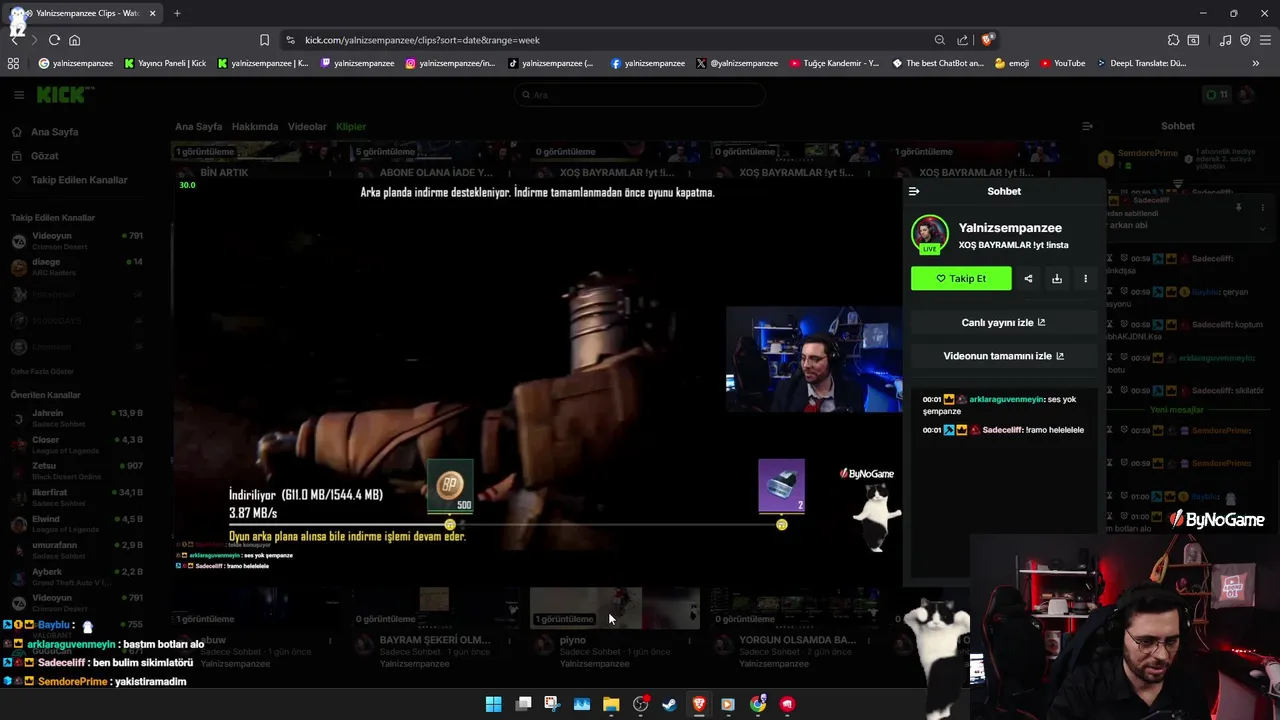This screenshot has height=720, width=1280.
Task: Switch to the Hakkımda channel tab
Action: pos(255,127)
